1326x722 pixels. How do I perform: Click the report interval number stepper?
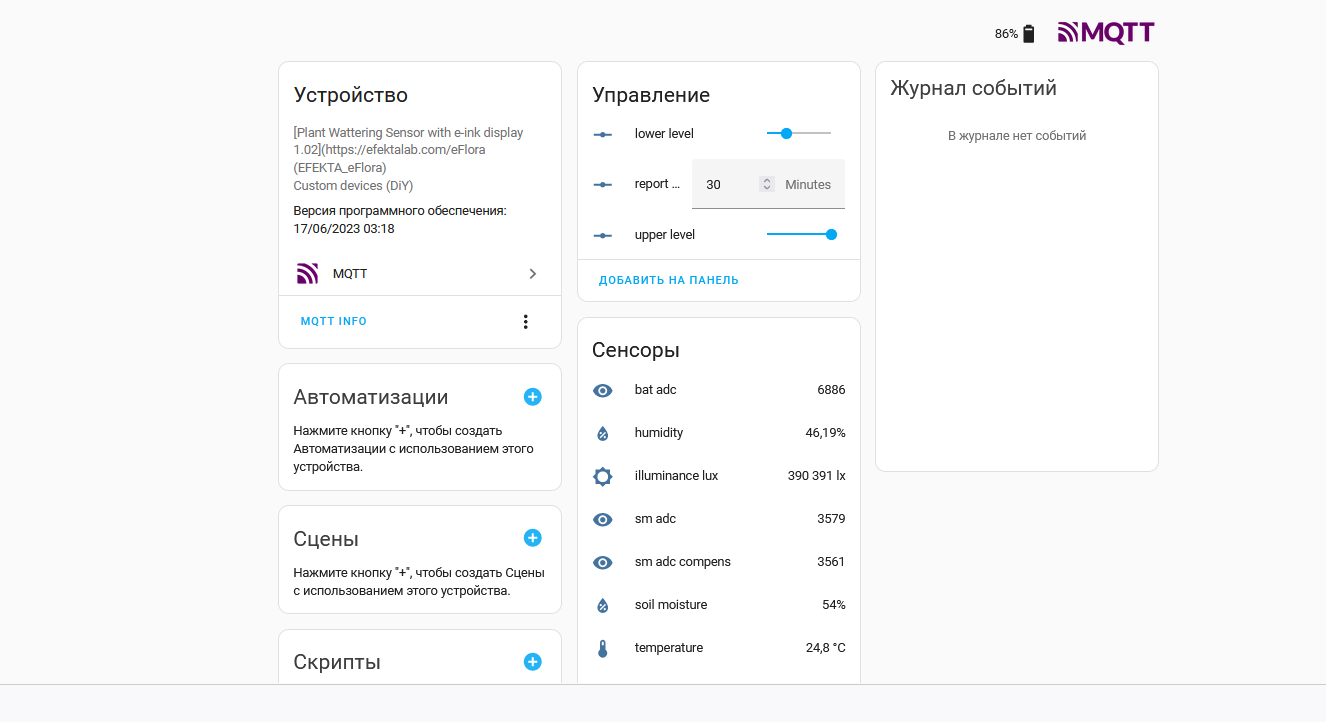[767, 184]
